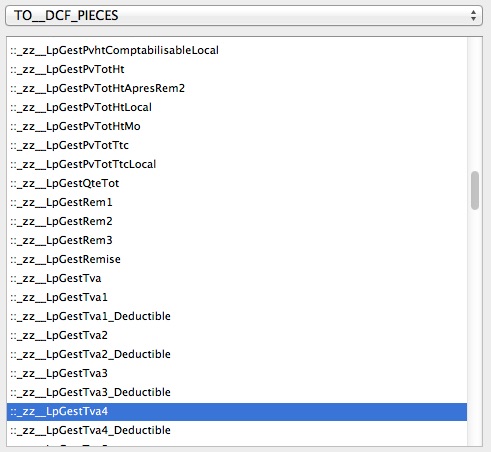Select field _zz__LpGestTva1_Deductible
This screenshot has width=491, height=452.
[237, 316]
